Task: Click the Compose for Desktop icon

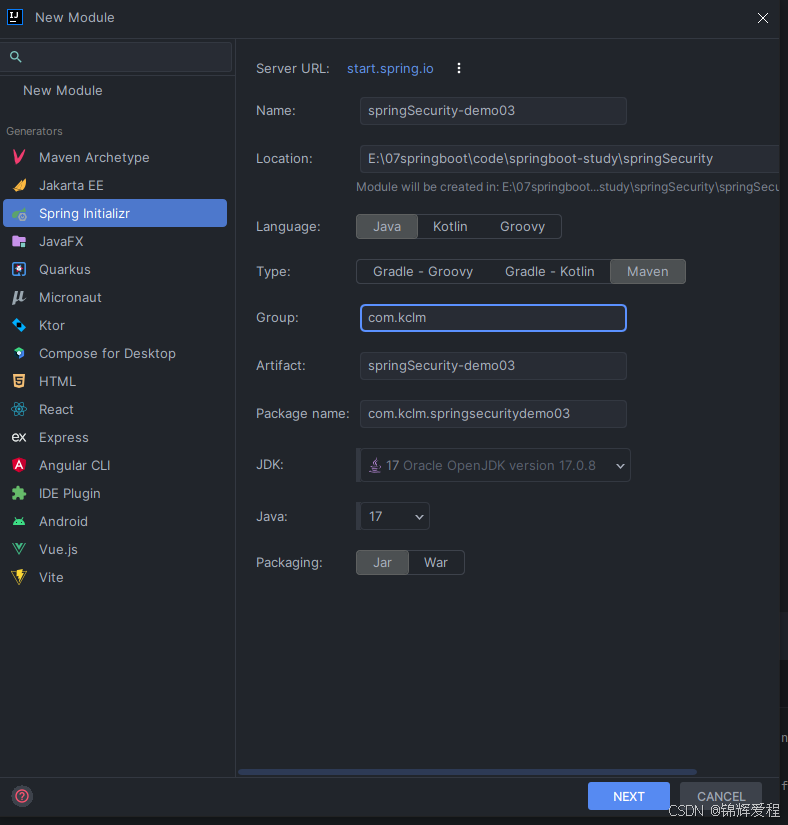Action: click(19, 353)
